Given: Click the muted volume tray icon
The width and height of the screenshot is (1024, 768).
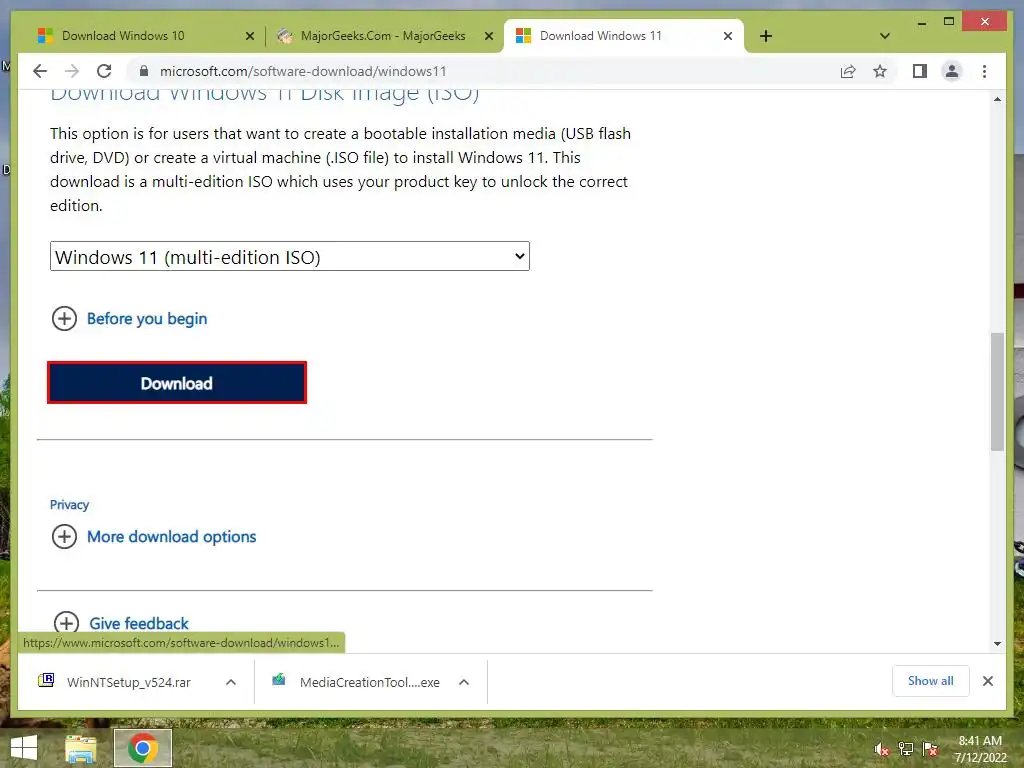Looking at the screenshot, I should point(882,749).
